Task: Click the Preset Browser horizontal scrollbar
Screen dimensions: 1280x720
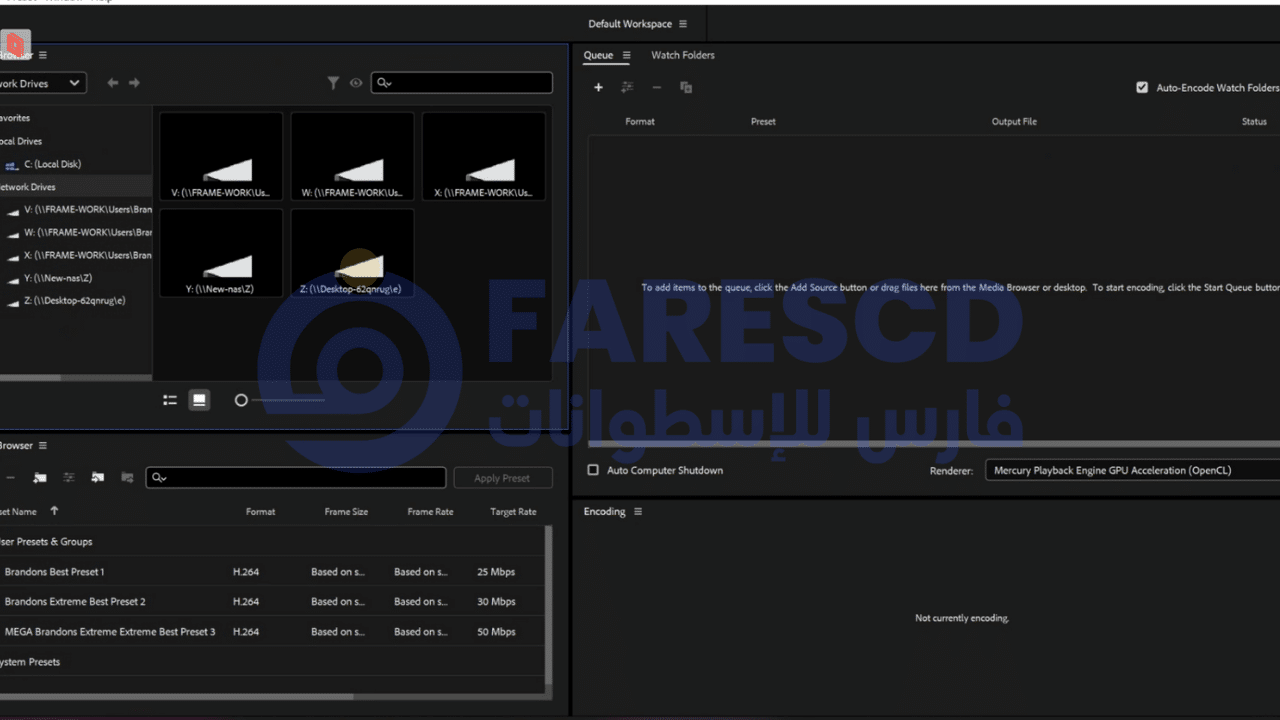Action: 176,696
